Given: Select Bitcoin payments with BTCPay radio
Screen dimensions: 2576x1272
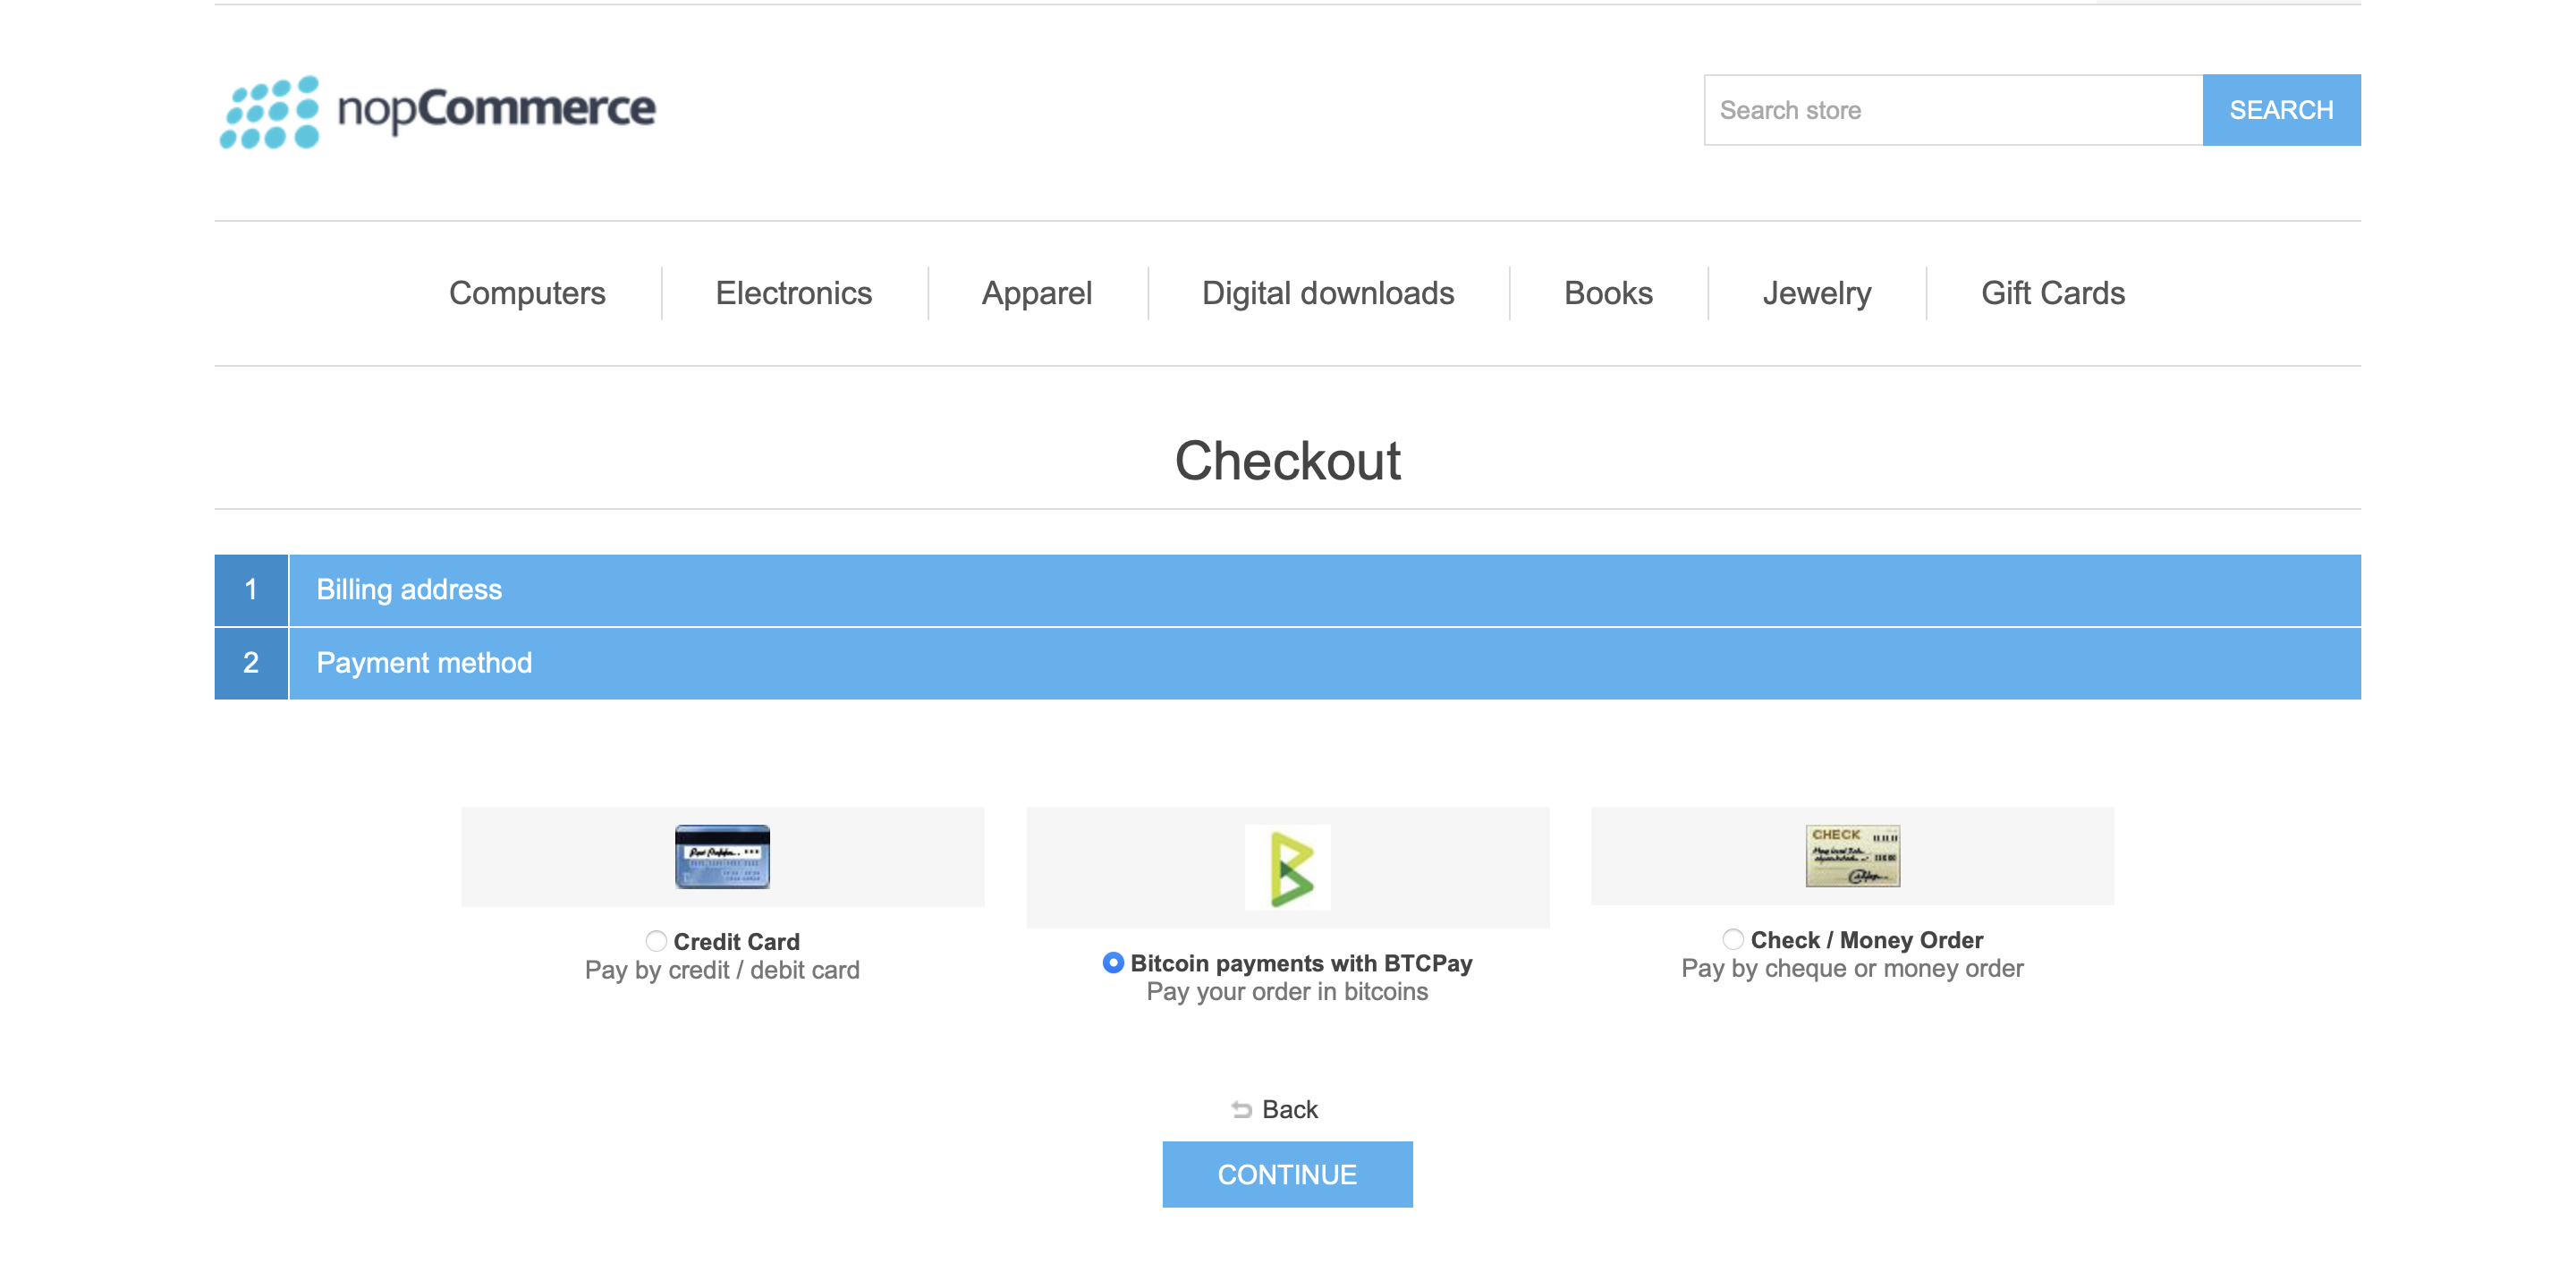Looking at the screenshot, I should pyautogui.click(x=1113, y=962).
